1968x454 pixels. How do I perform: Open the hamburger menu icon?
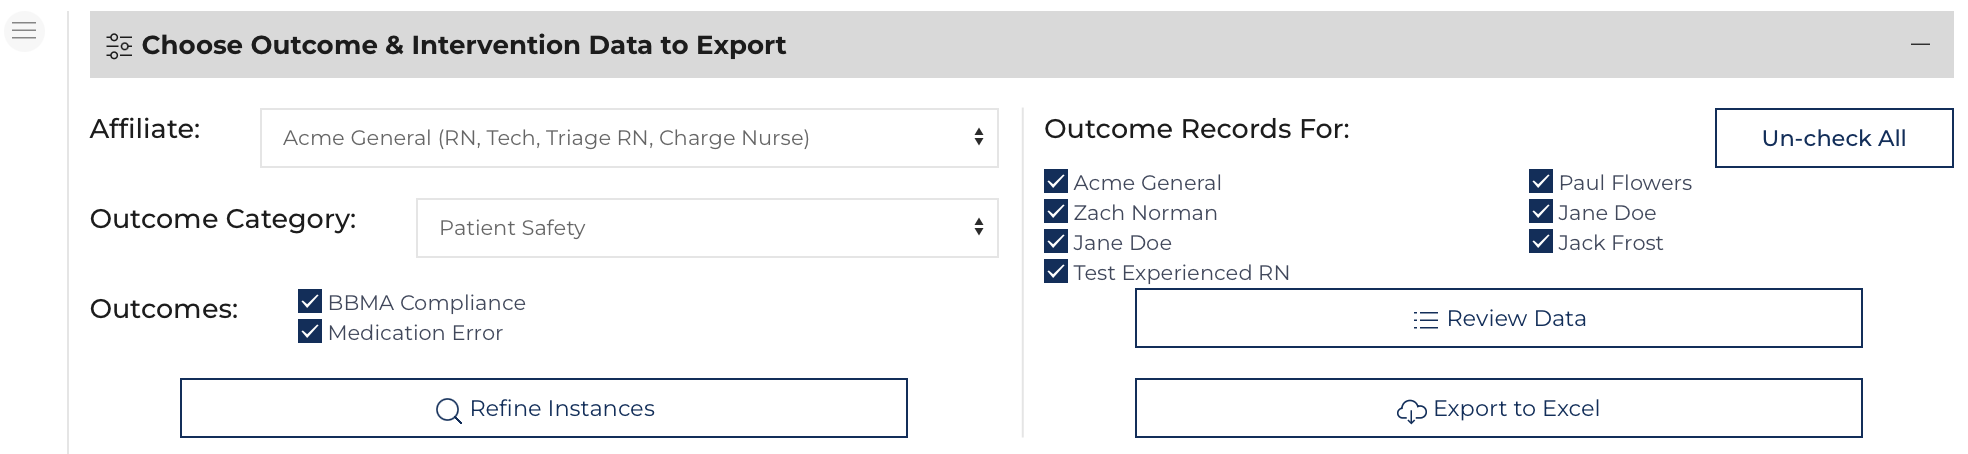24,31
